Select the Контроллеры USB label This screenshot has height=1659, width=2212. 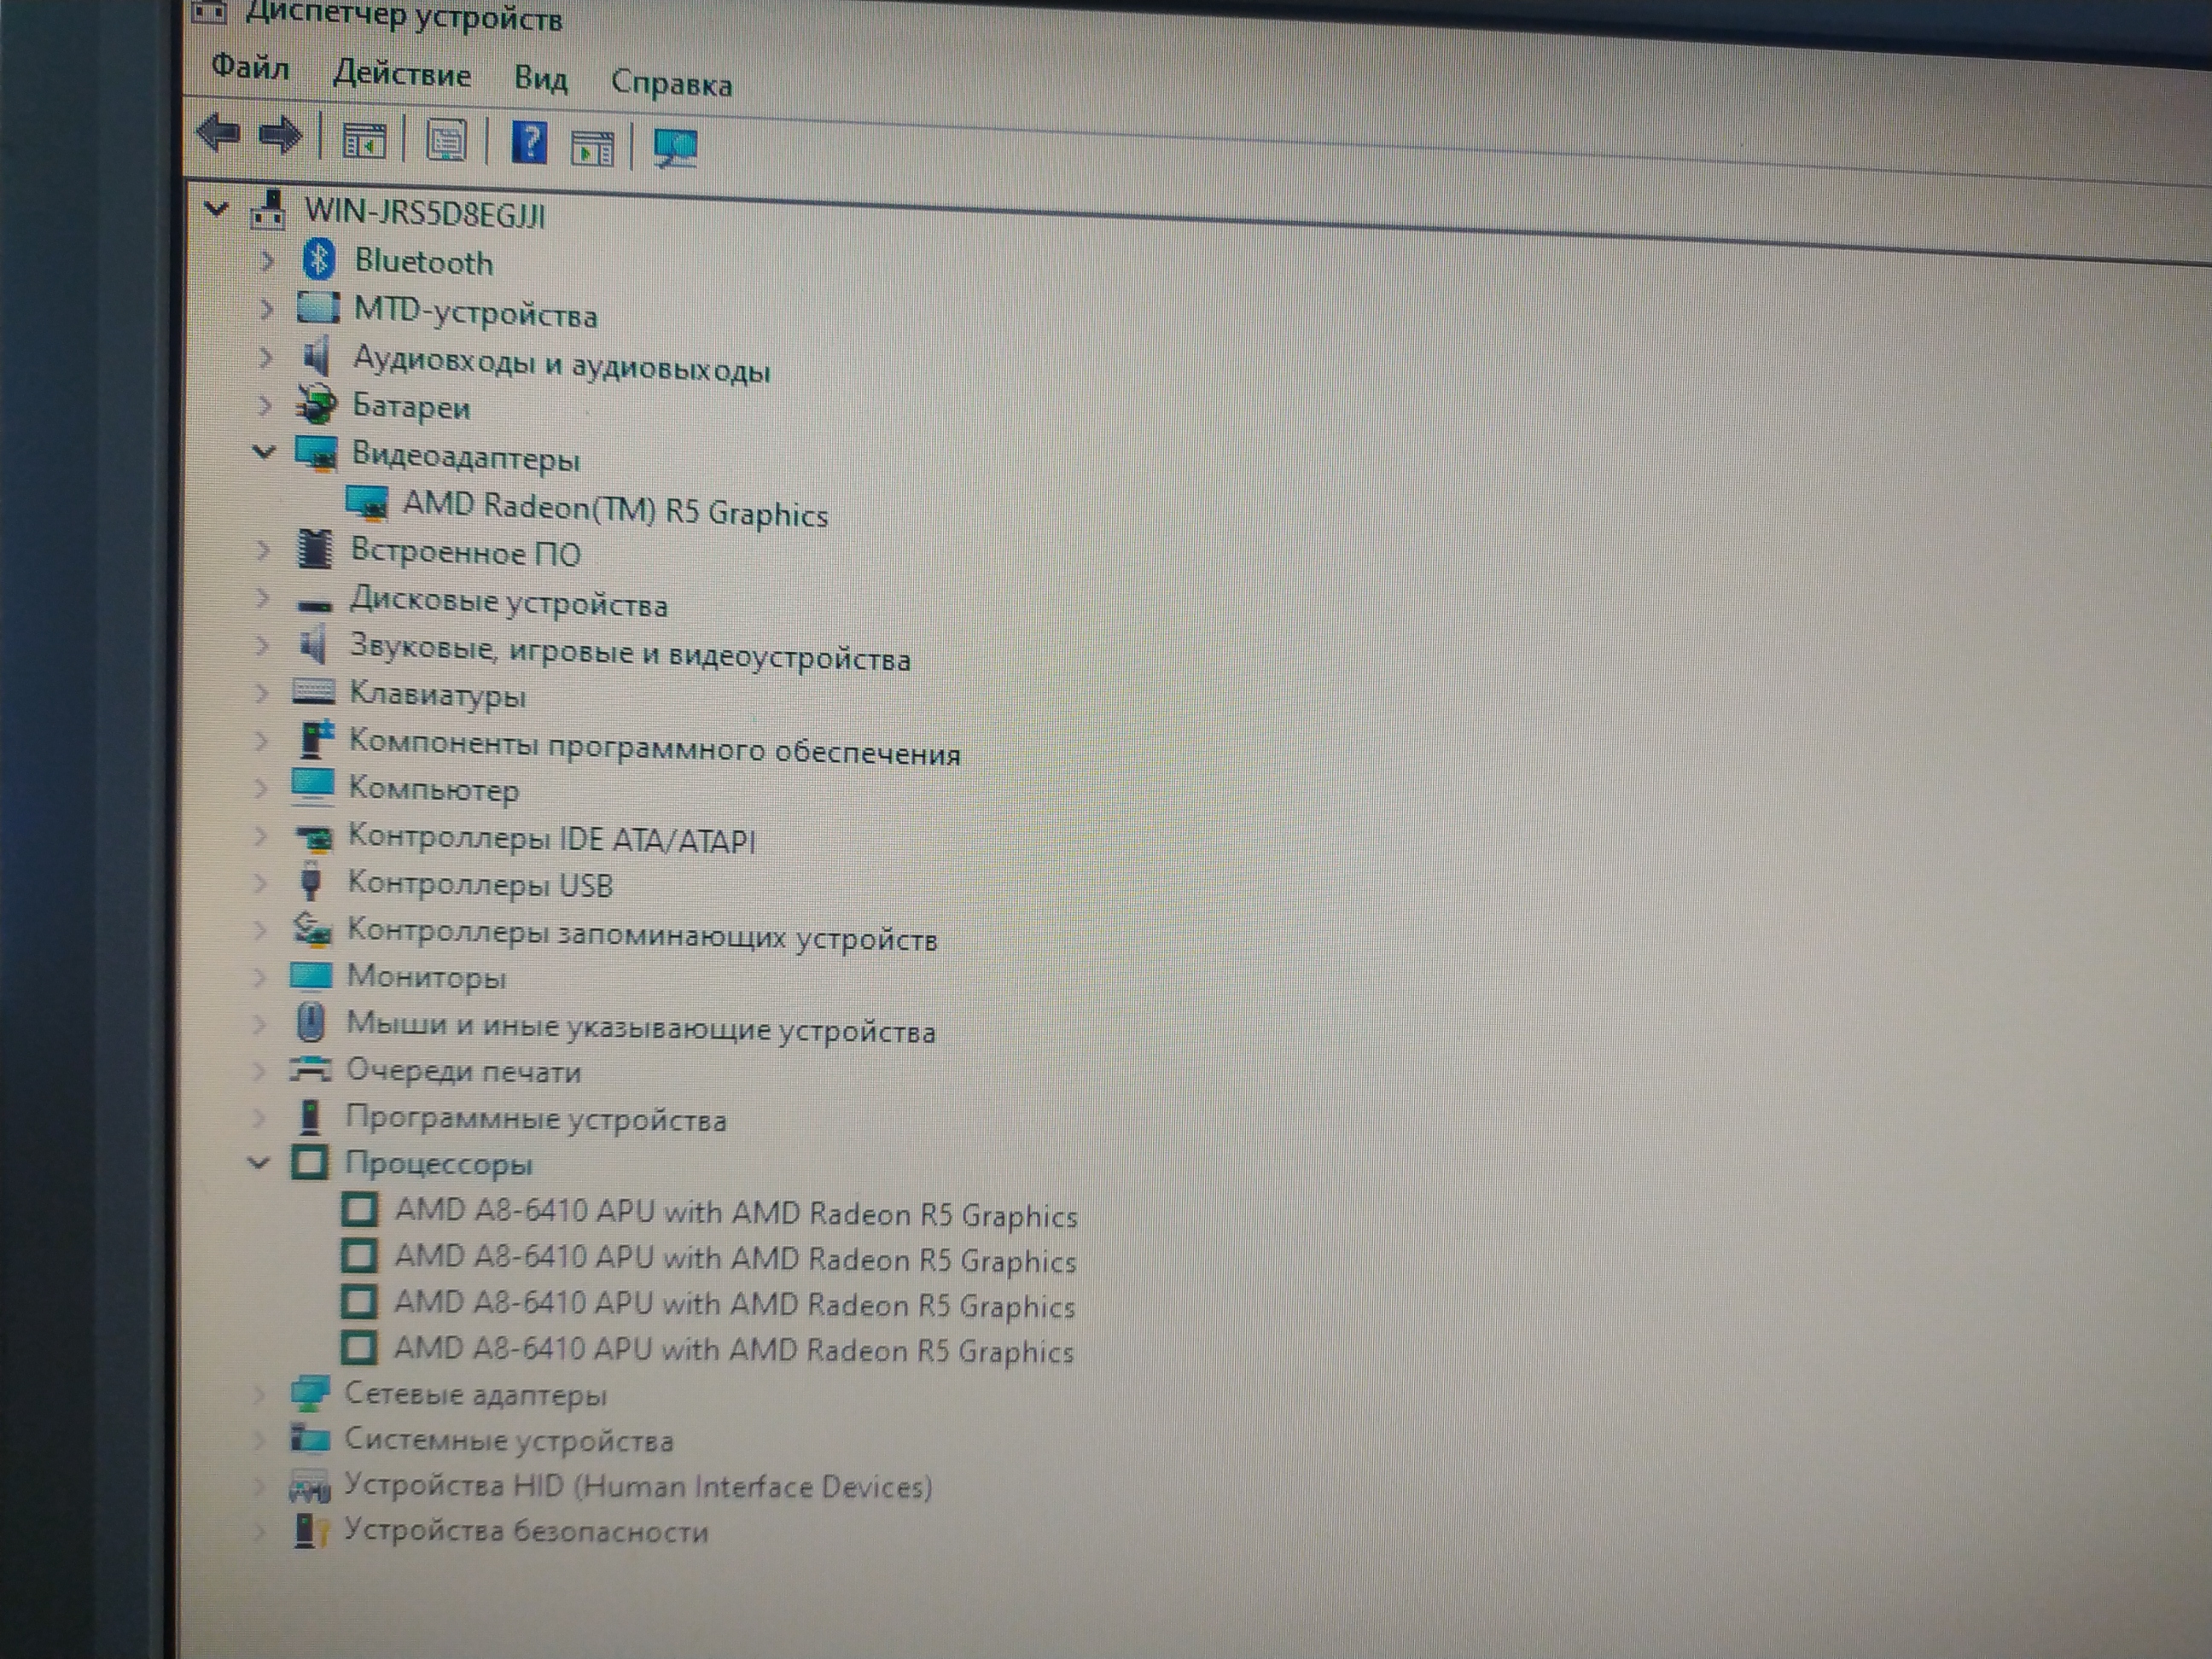pyautogui.click(x=480, y=884)
